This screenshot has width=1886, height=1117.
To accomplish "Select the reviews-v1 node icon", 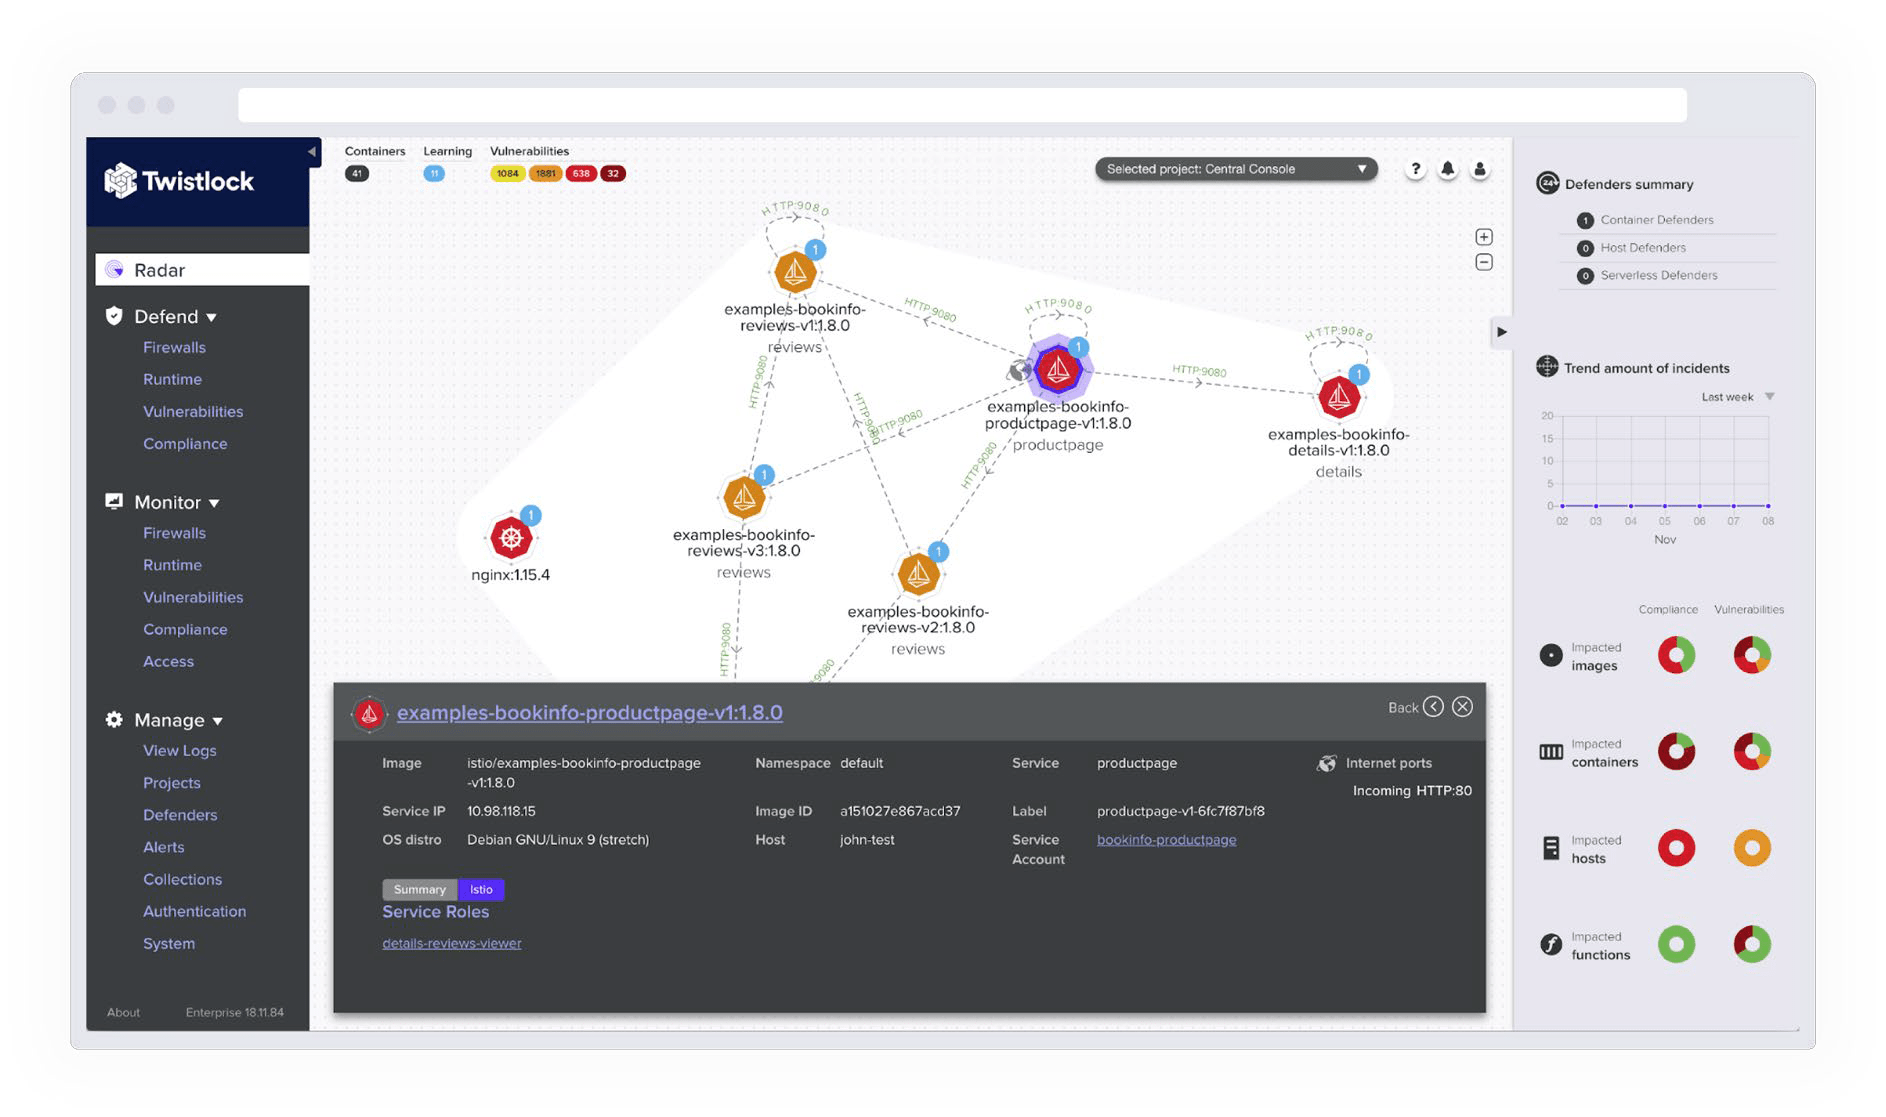I will (x=795, y=271).
